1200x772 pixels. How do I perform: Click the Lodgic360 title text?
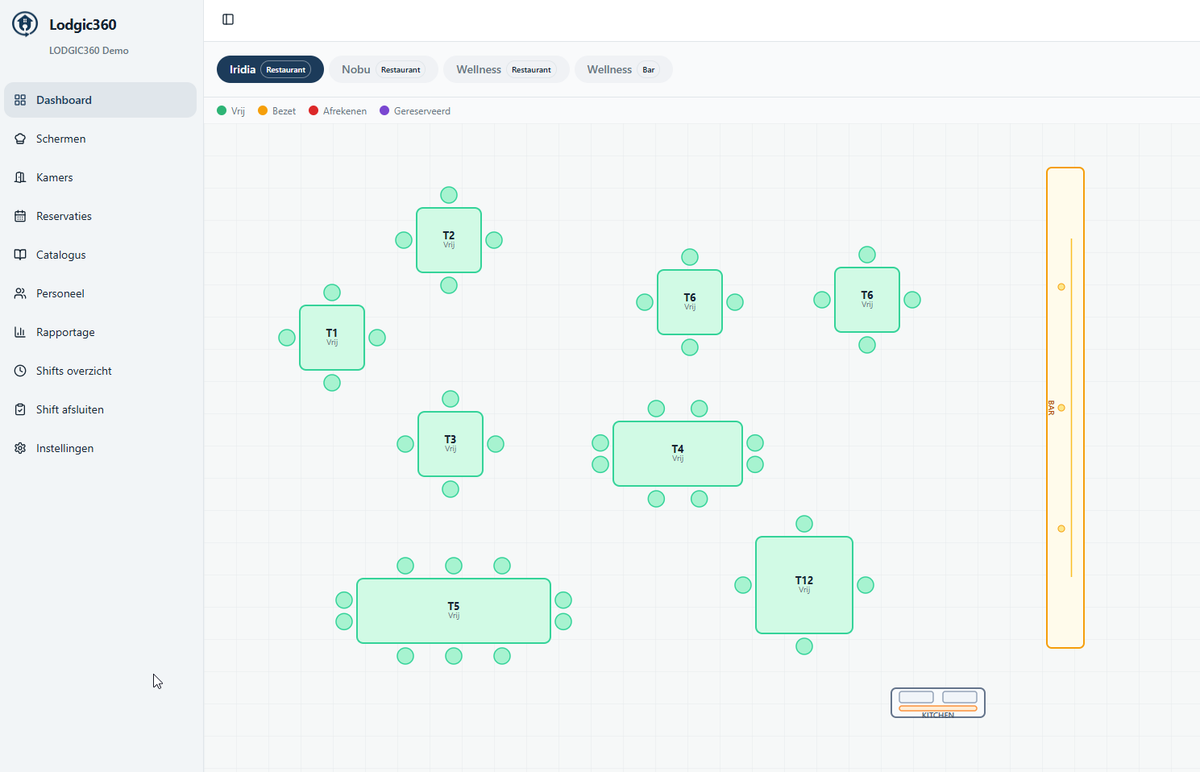coord(83,25)
